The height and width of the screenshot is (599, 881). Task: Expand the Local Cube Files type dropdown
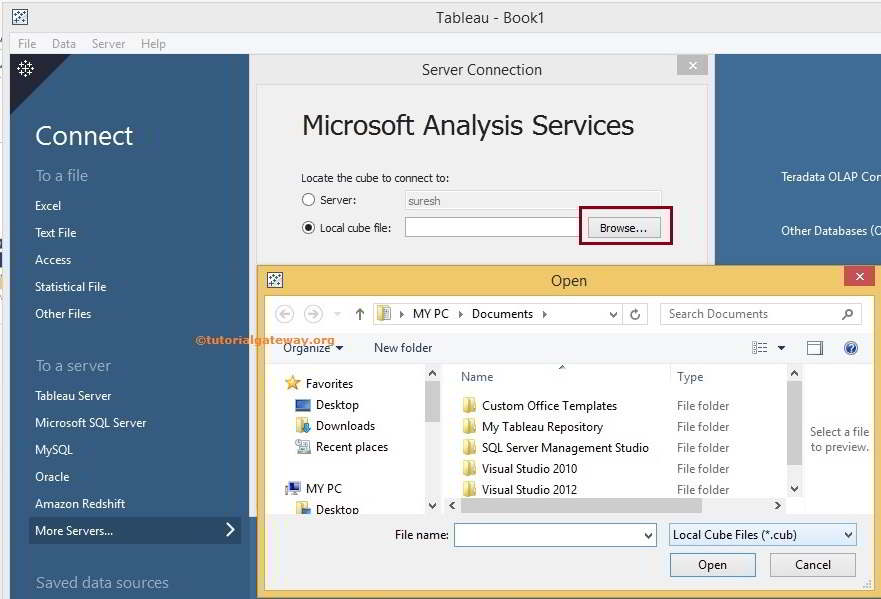click(x=848, y=535)
